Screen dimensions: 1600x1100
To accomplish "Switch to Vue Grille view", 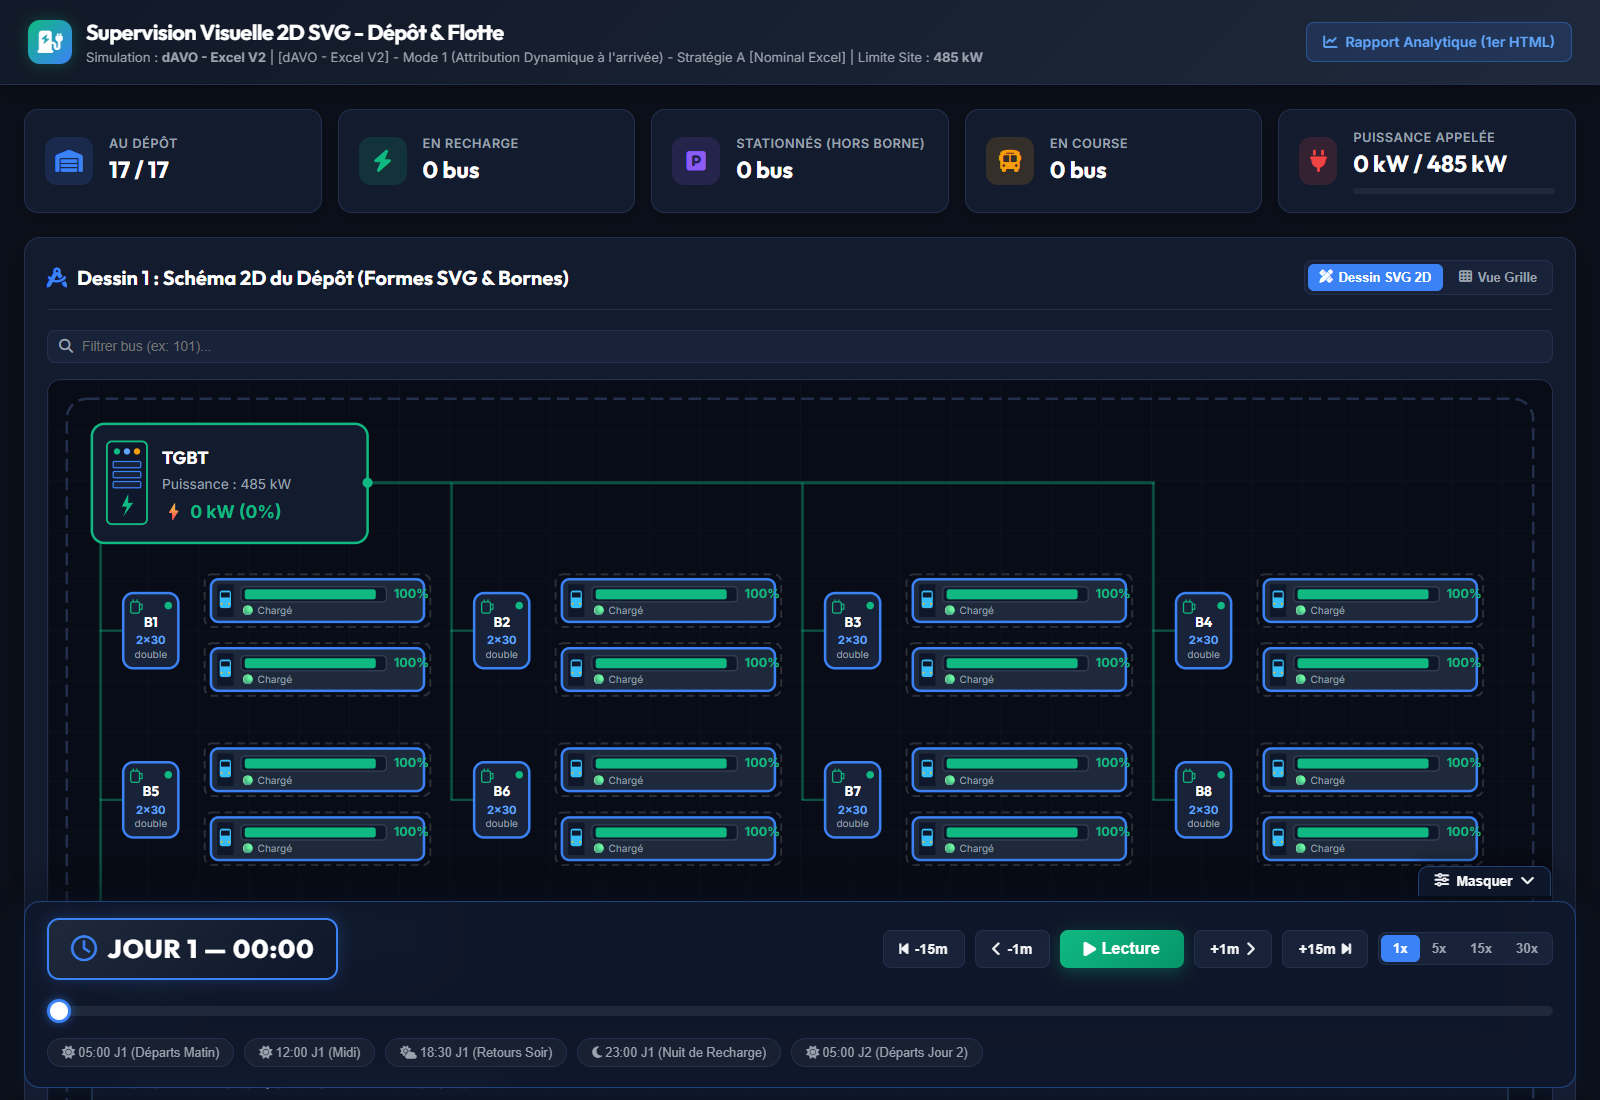I will point(1497,277).
